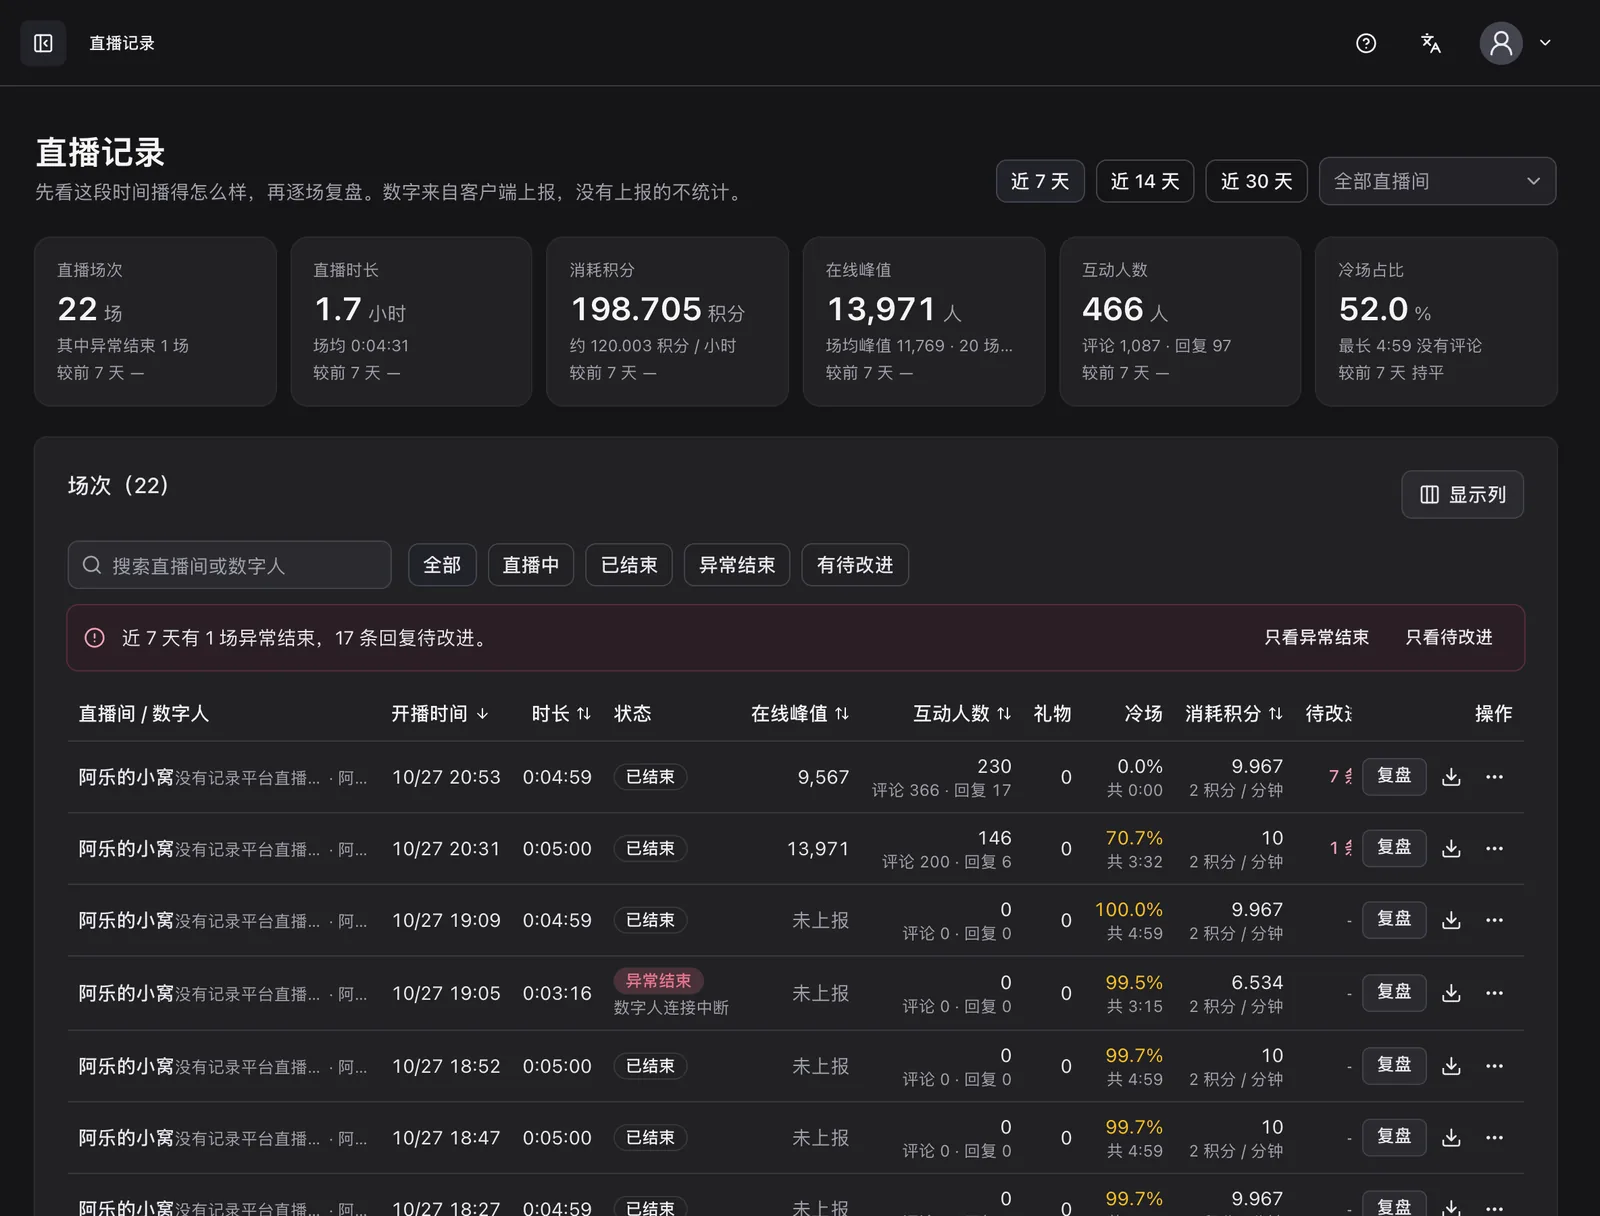Open the user avatar icon

[x=1501, y=43]
